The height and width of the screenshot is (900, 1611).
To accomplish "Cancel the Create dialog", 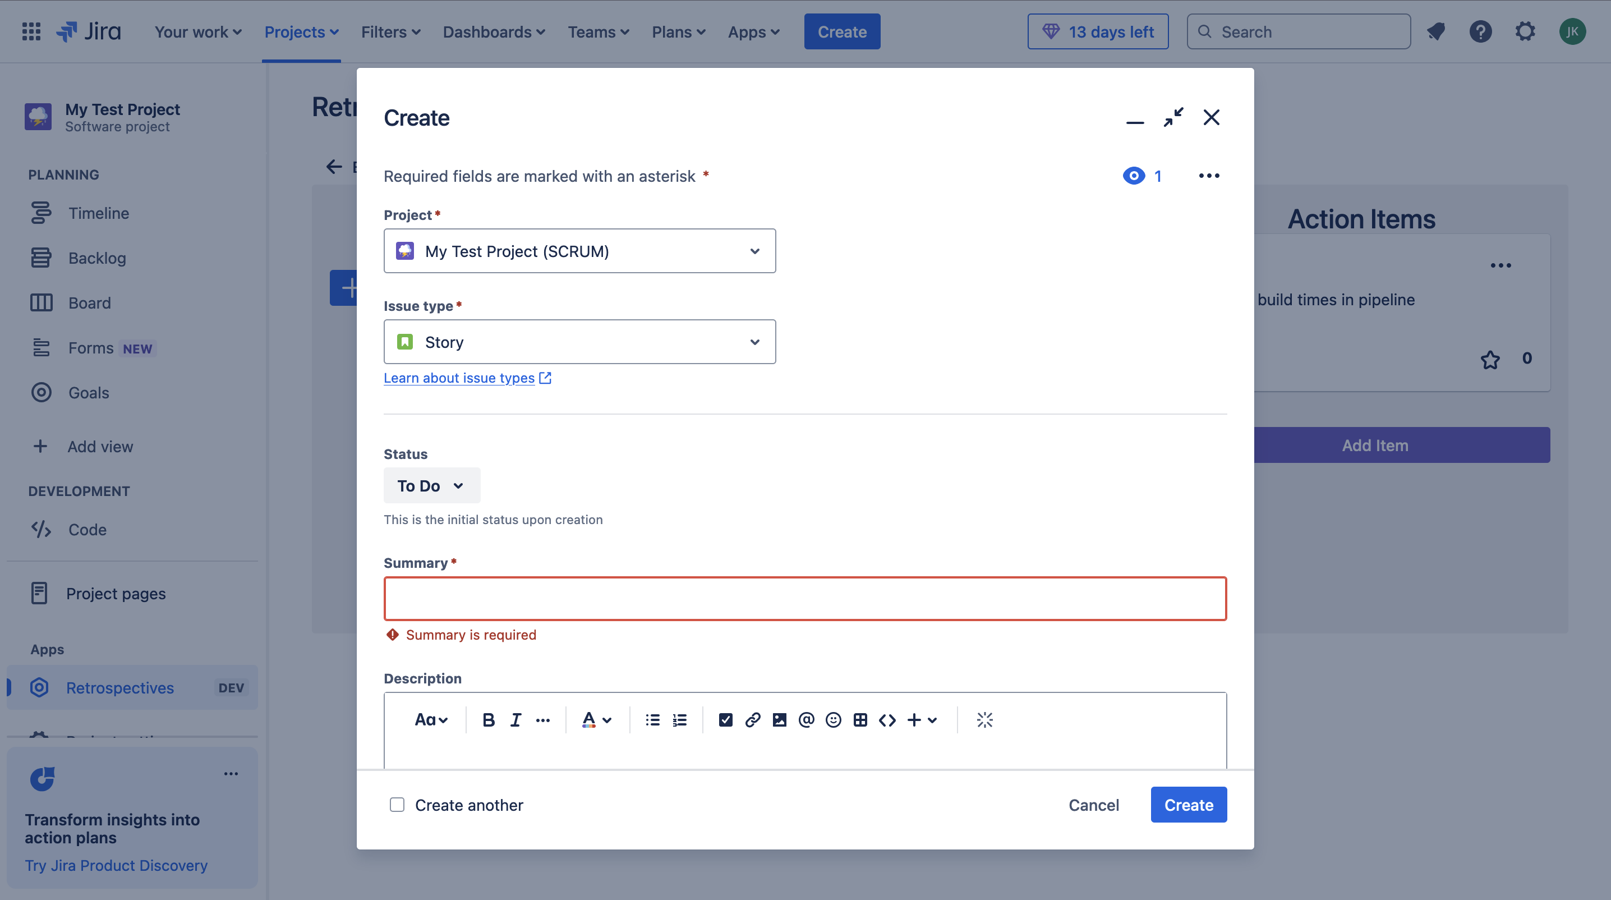I will click(1094, 805).
